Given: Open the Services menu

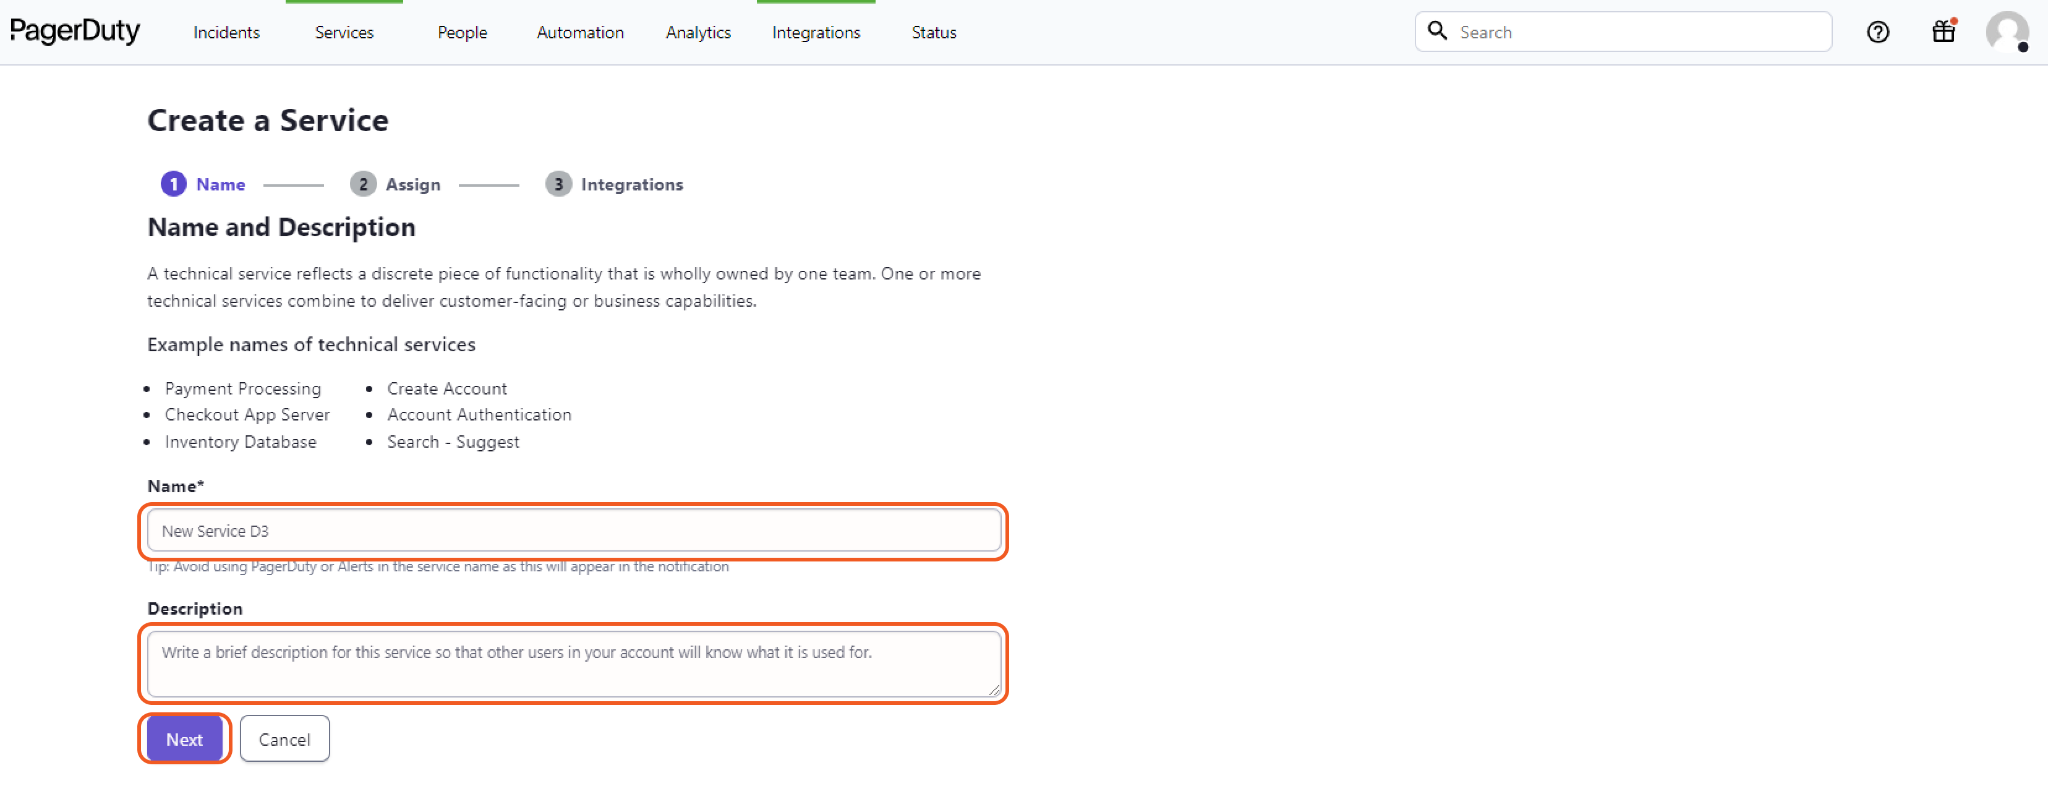Looking at the screenshot, I should [x=344, y=33].
